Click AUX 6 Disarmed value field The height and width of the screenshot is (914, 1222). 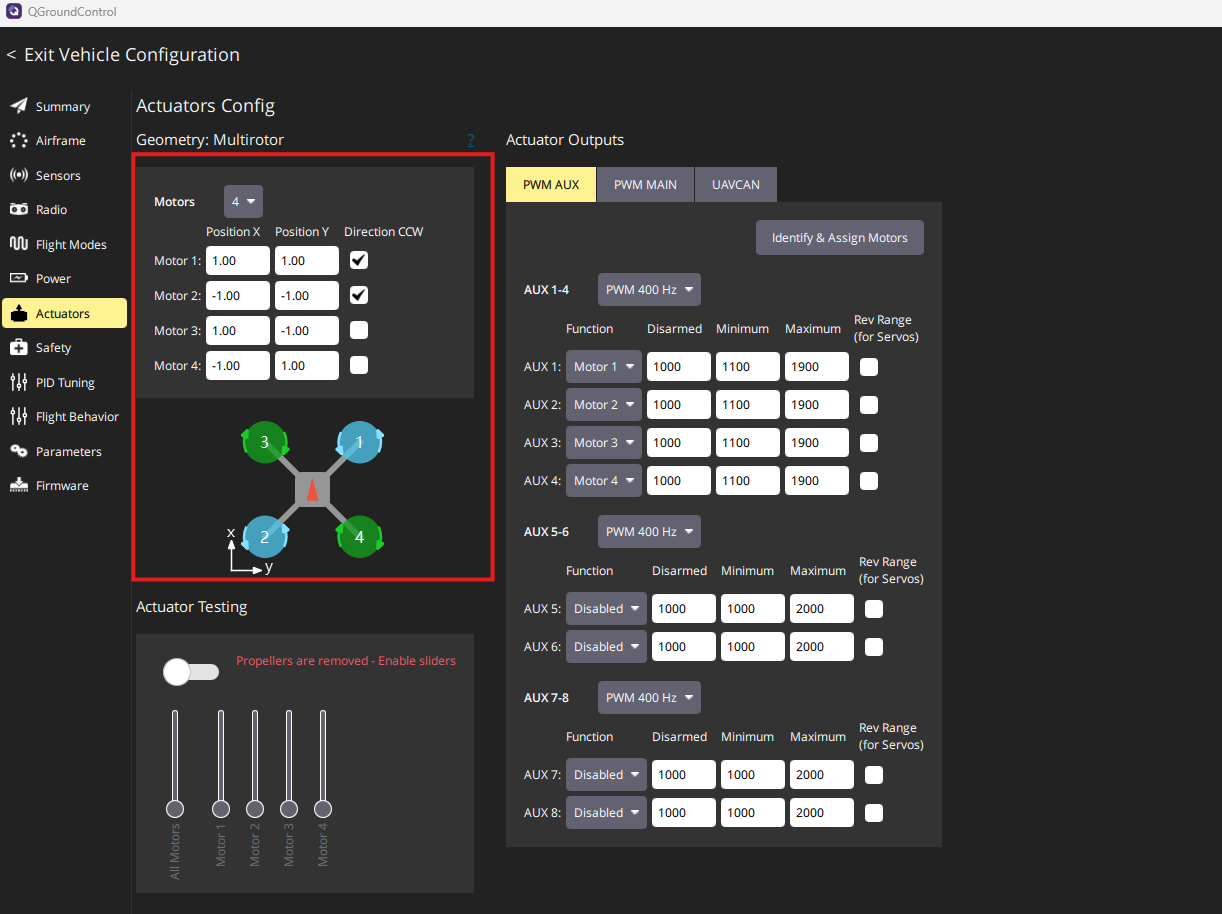[684, 647]
